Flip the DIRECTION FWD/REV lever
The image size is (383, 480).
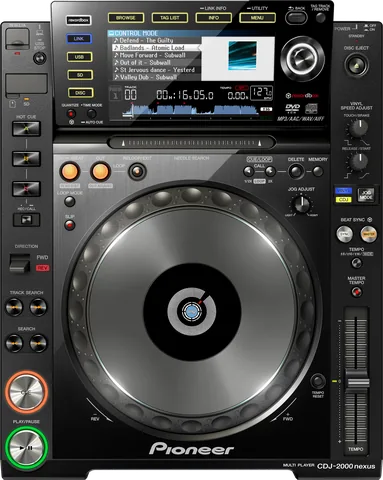(x=19, y=263)
